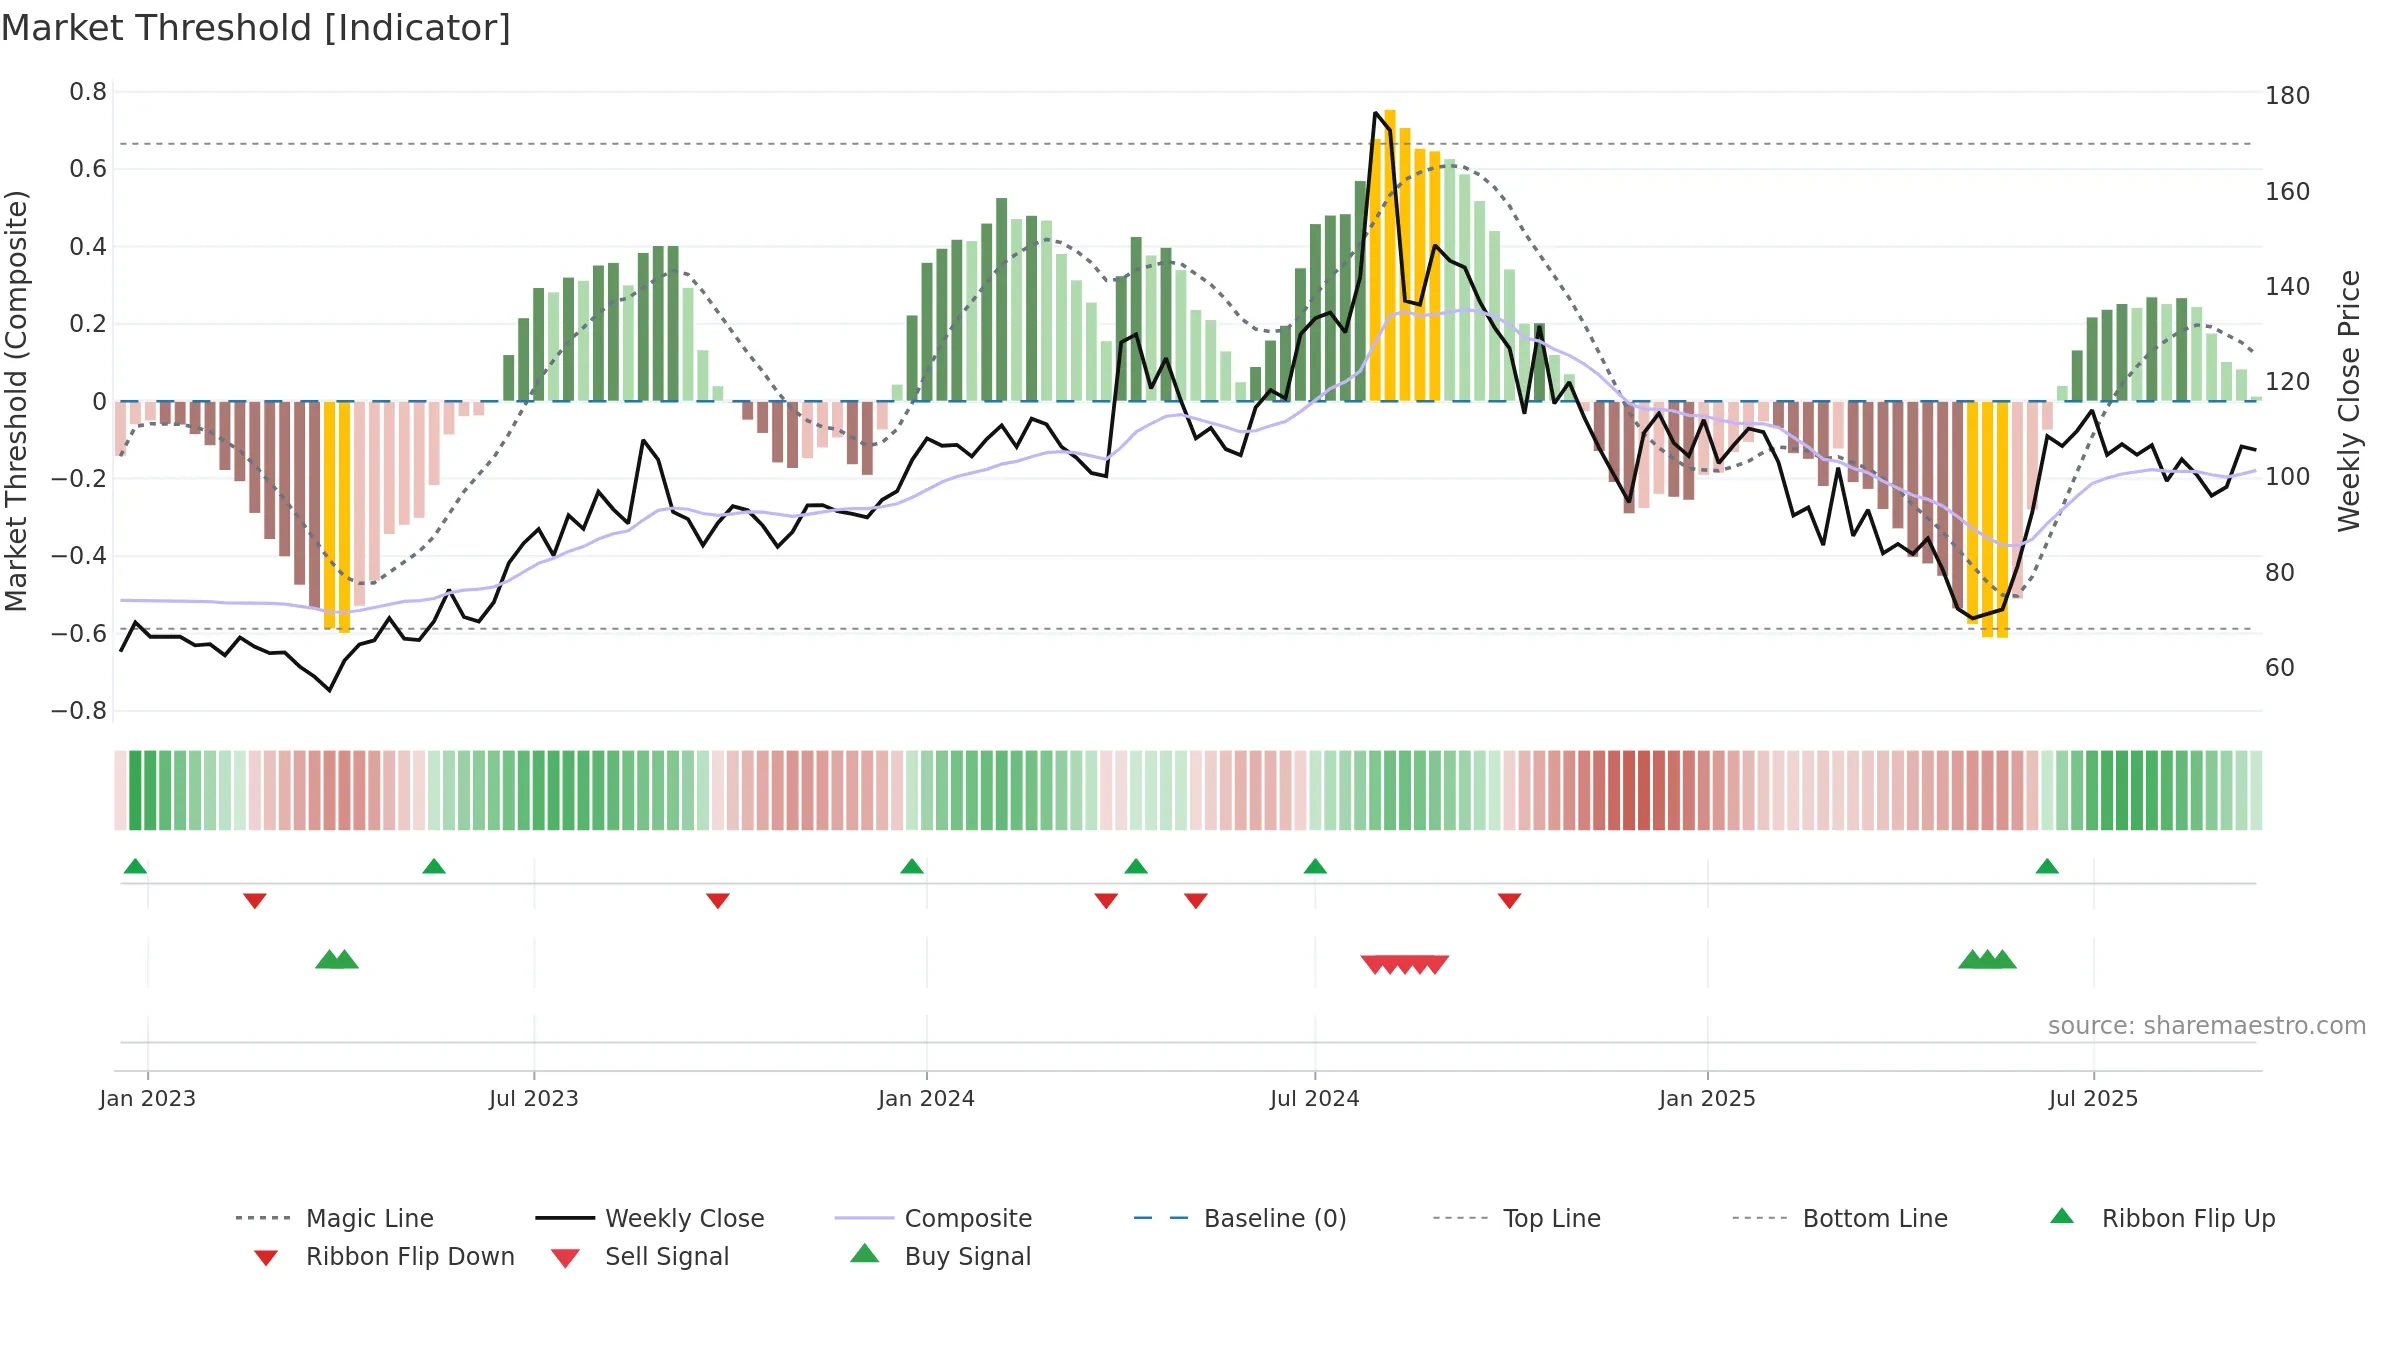Click the Jul 2023 x-axis label
Screen dimensions: 2400x1350
click(534, 1099)
